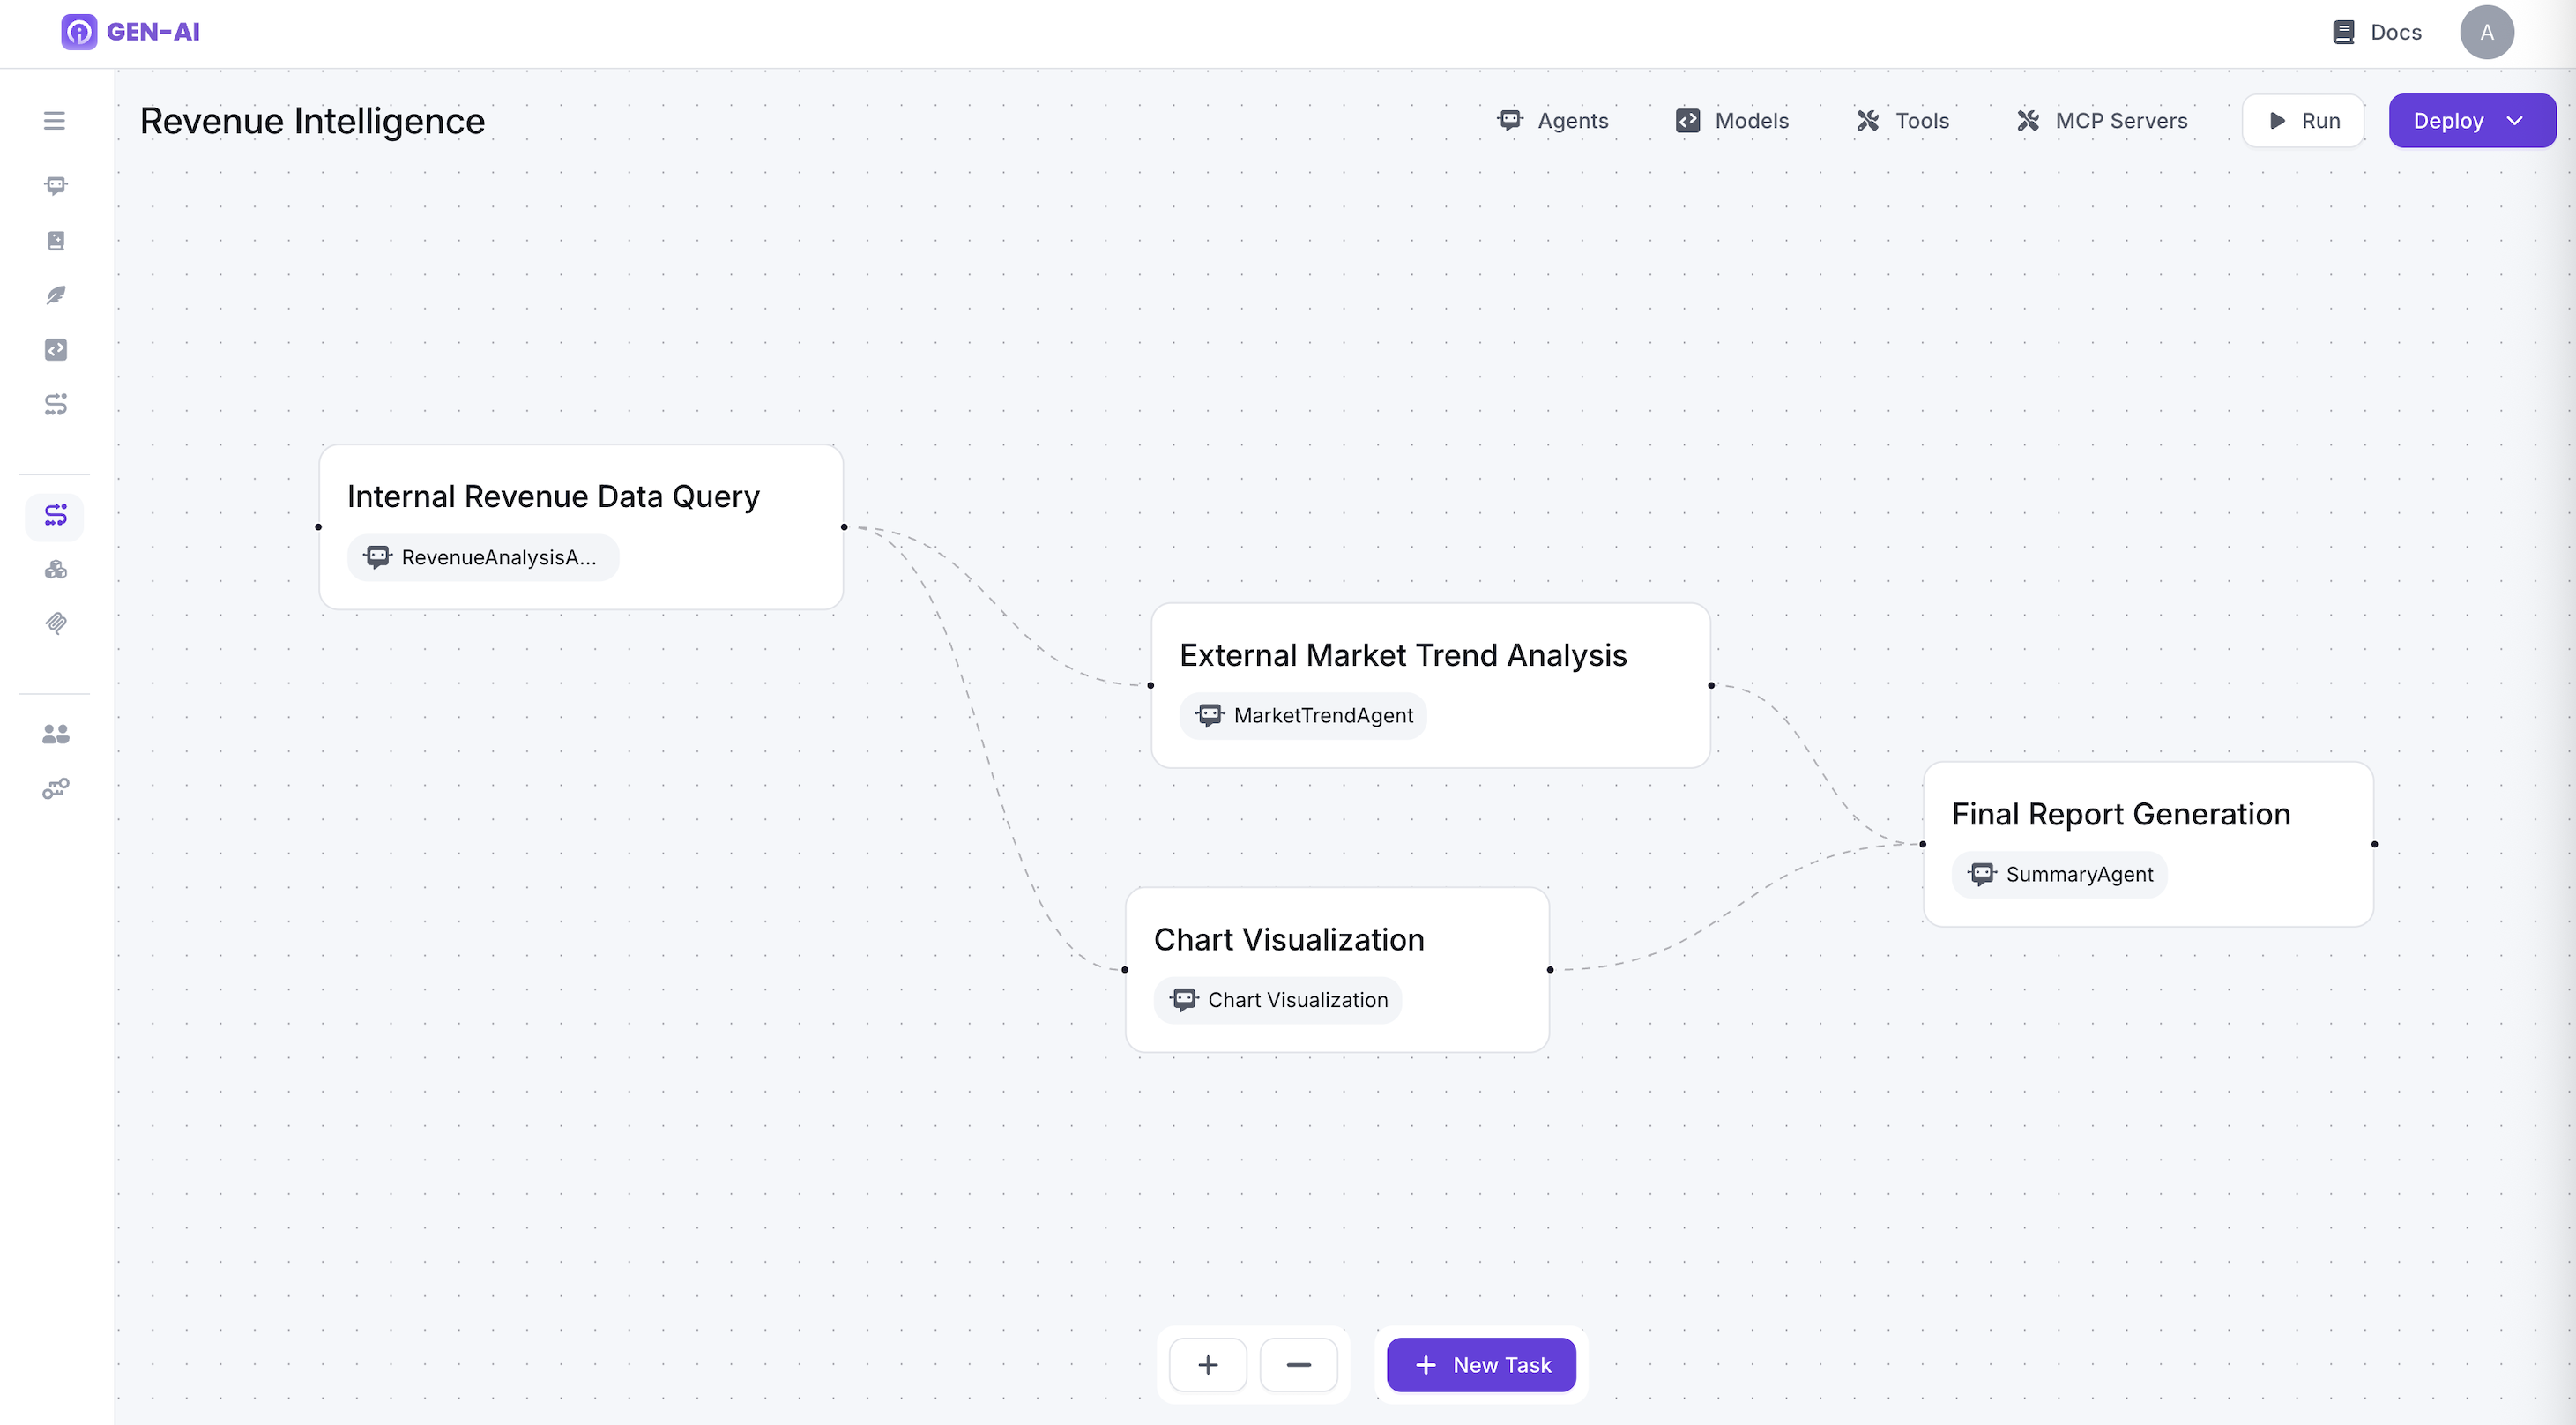Image resolution: width=2576 pixels, height=1425 pixels.
Task: Select the team members icon in sidebar
Action: [x=54, y=733]
